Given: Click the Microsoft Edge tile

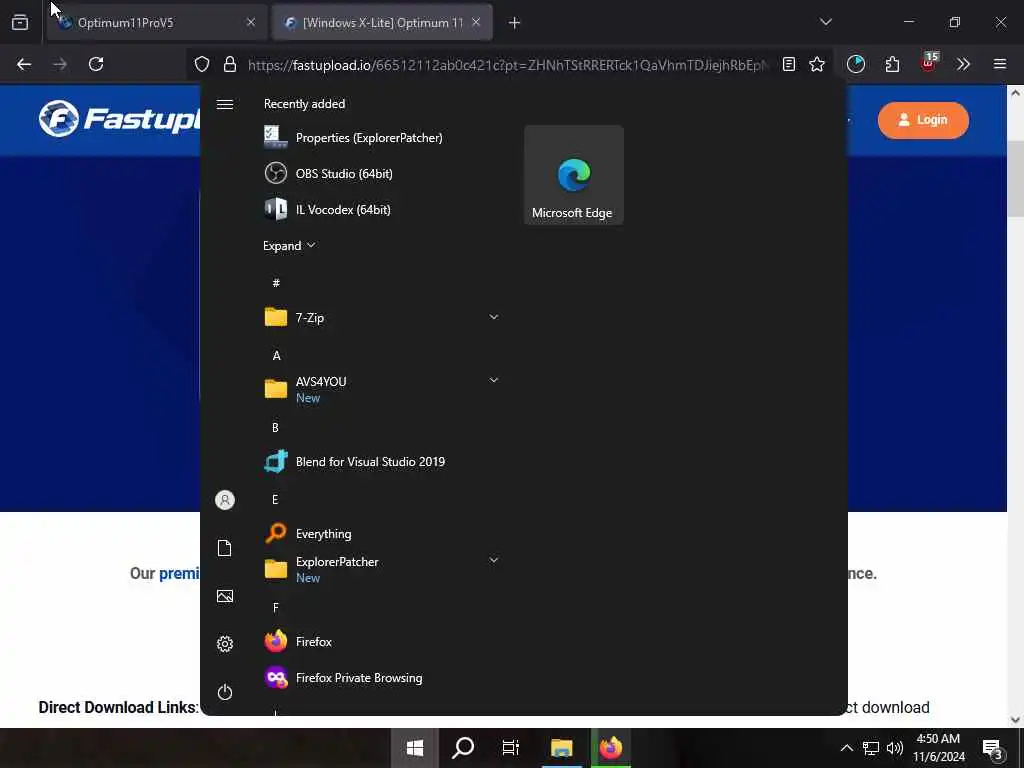Looking at the screenshot, I should [x=573, y=175].
